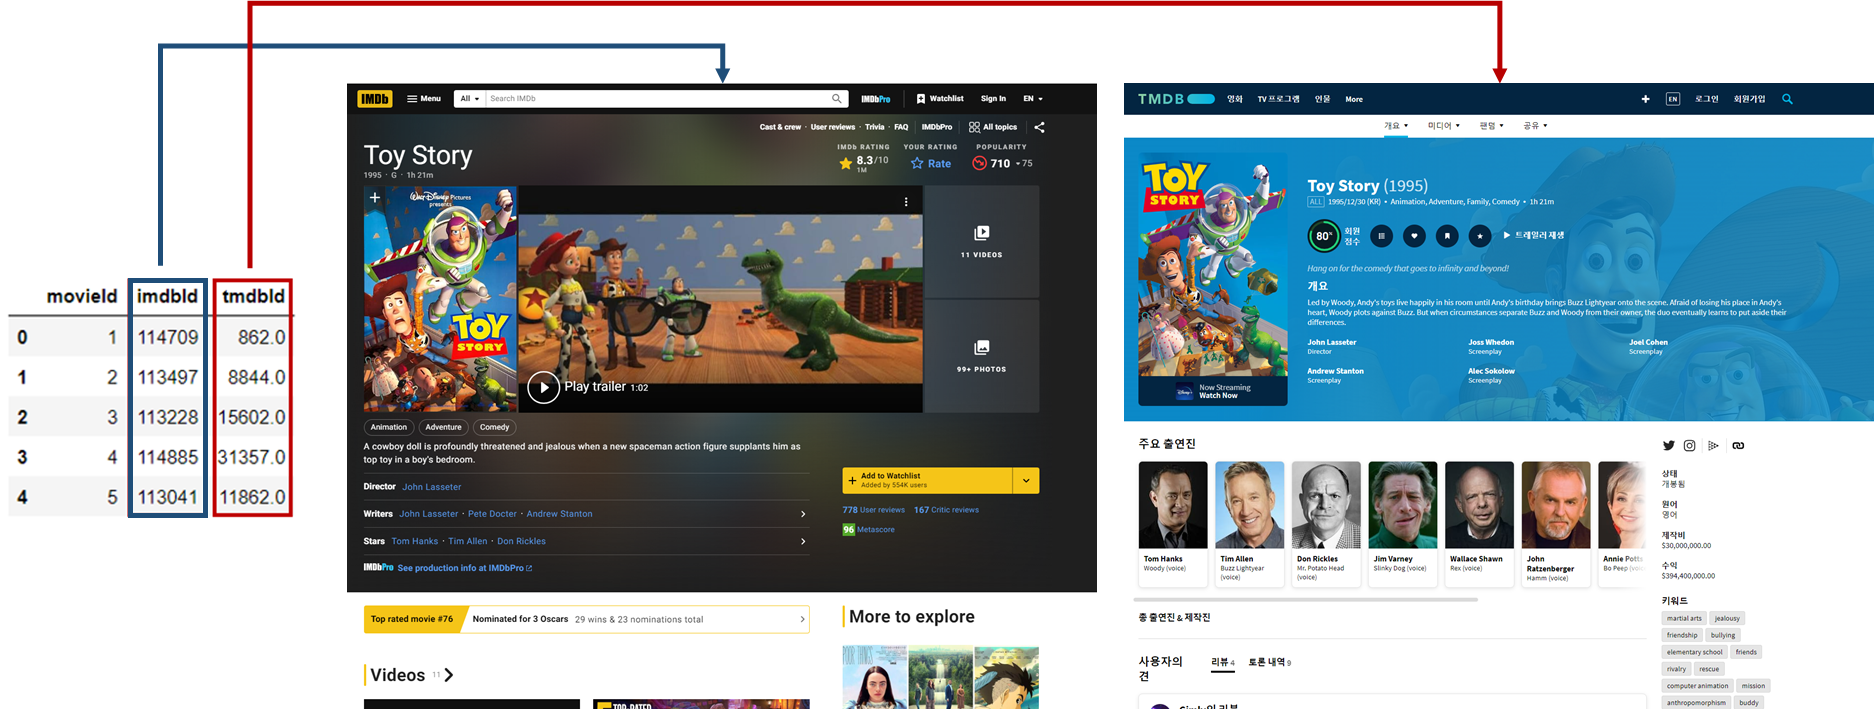
Task: Click TMDB 로그인 link
Action: coord(1706,99)
